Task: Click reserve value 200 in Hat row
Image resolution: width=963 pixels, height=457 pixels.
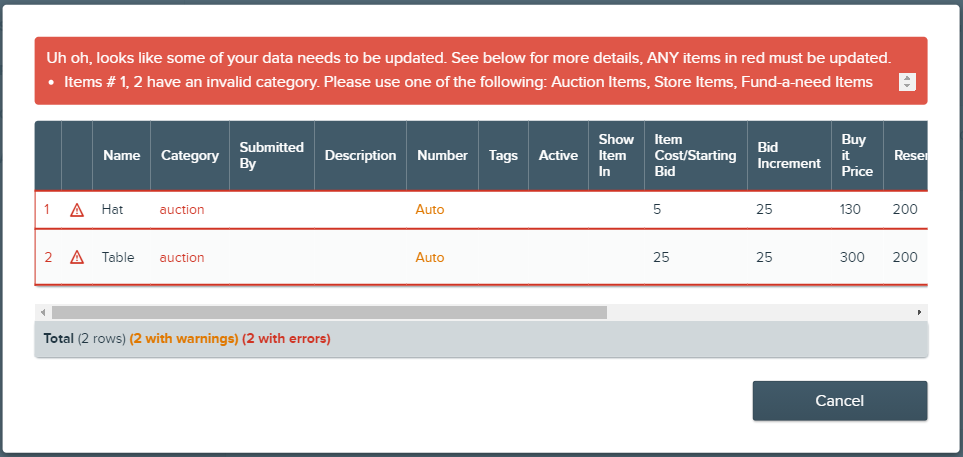Action: pyautogui.click(x=905, y=209)
